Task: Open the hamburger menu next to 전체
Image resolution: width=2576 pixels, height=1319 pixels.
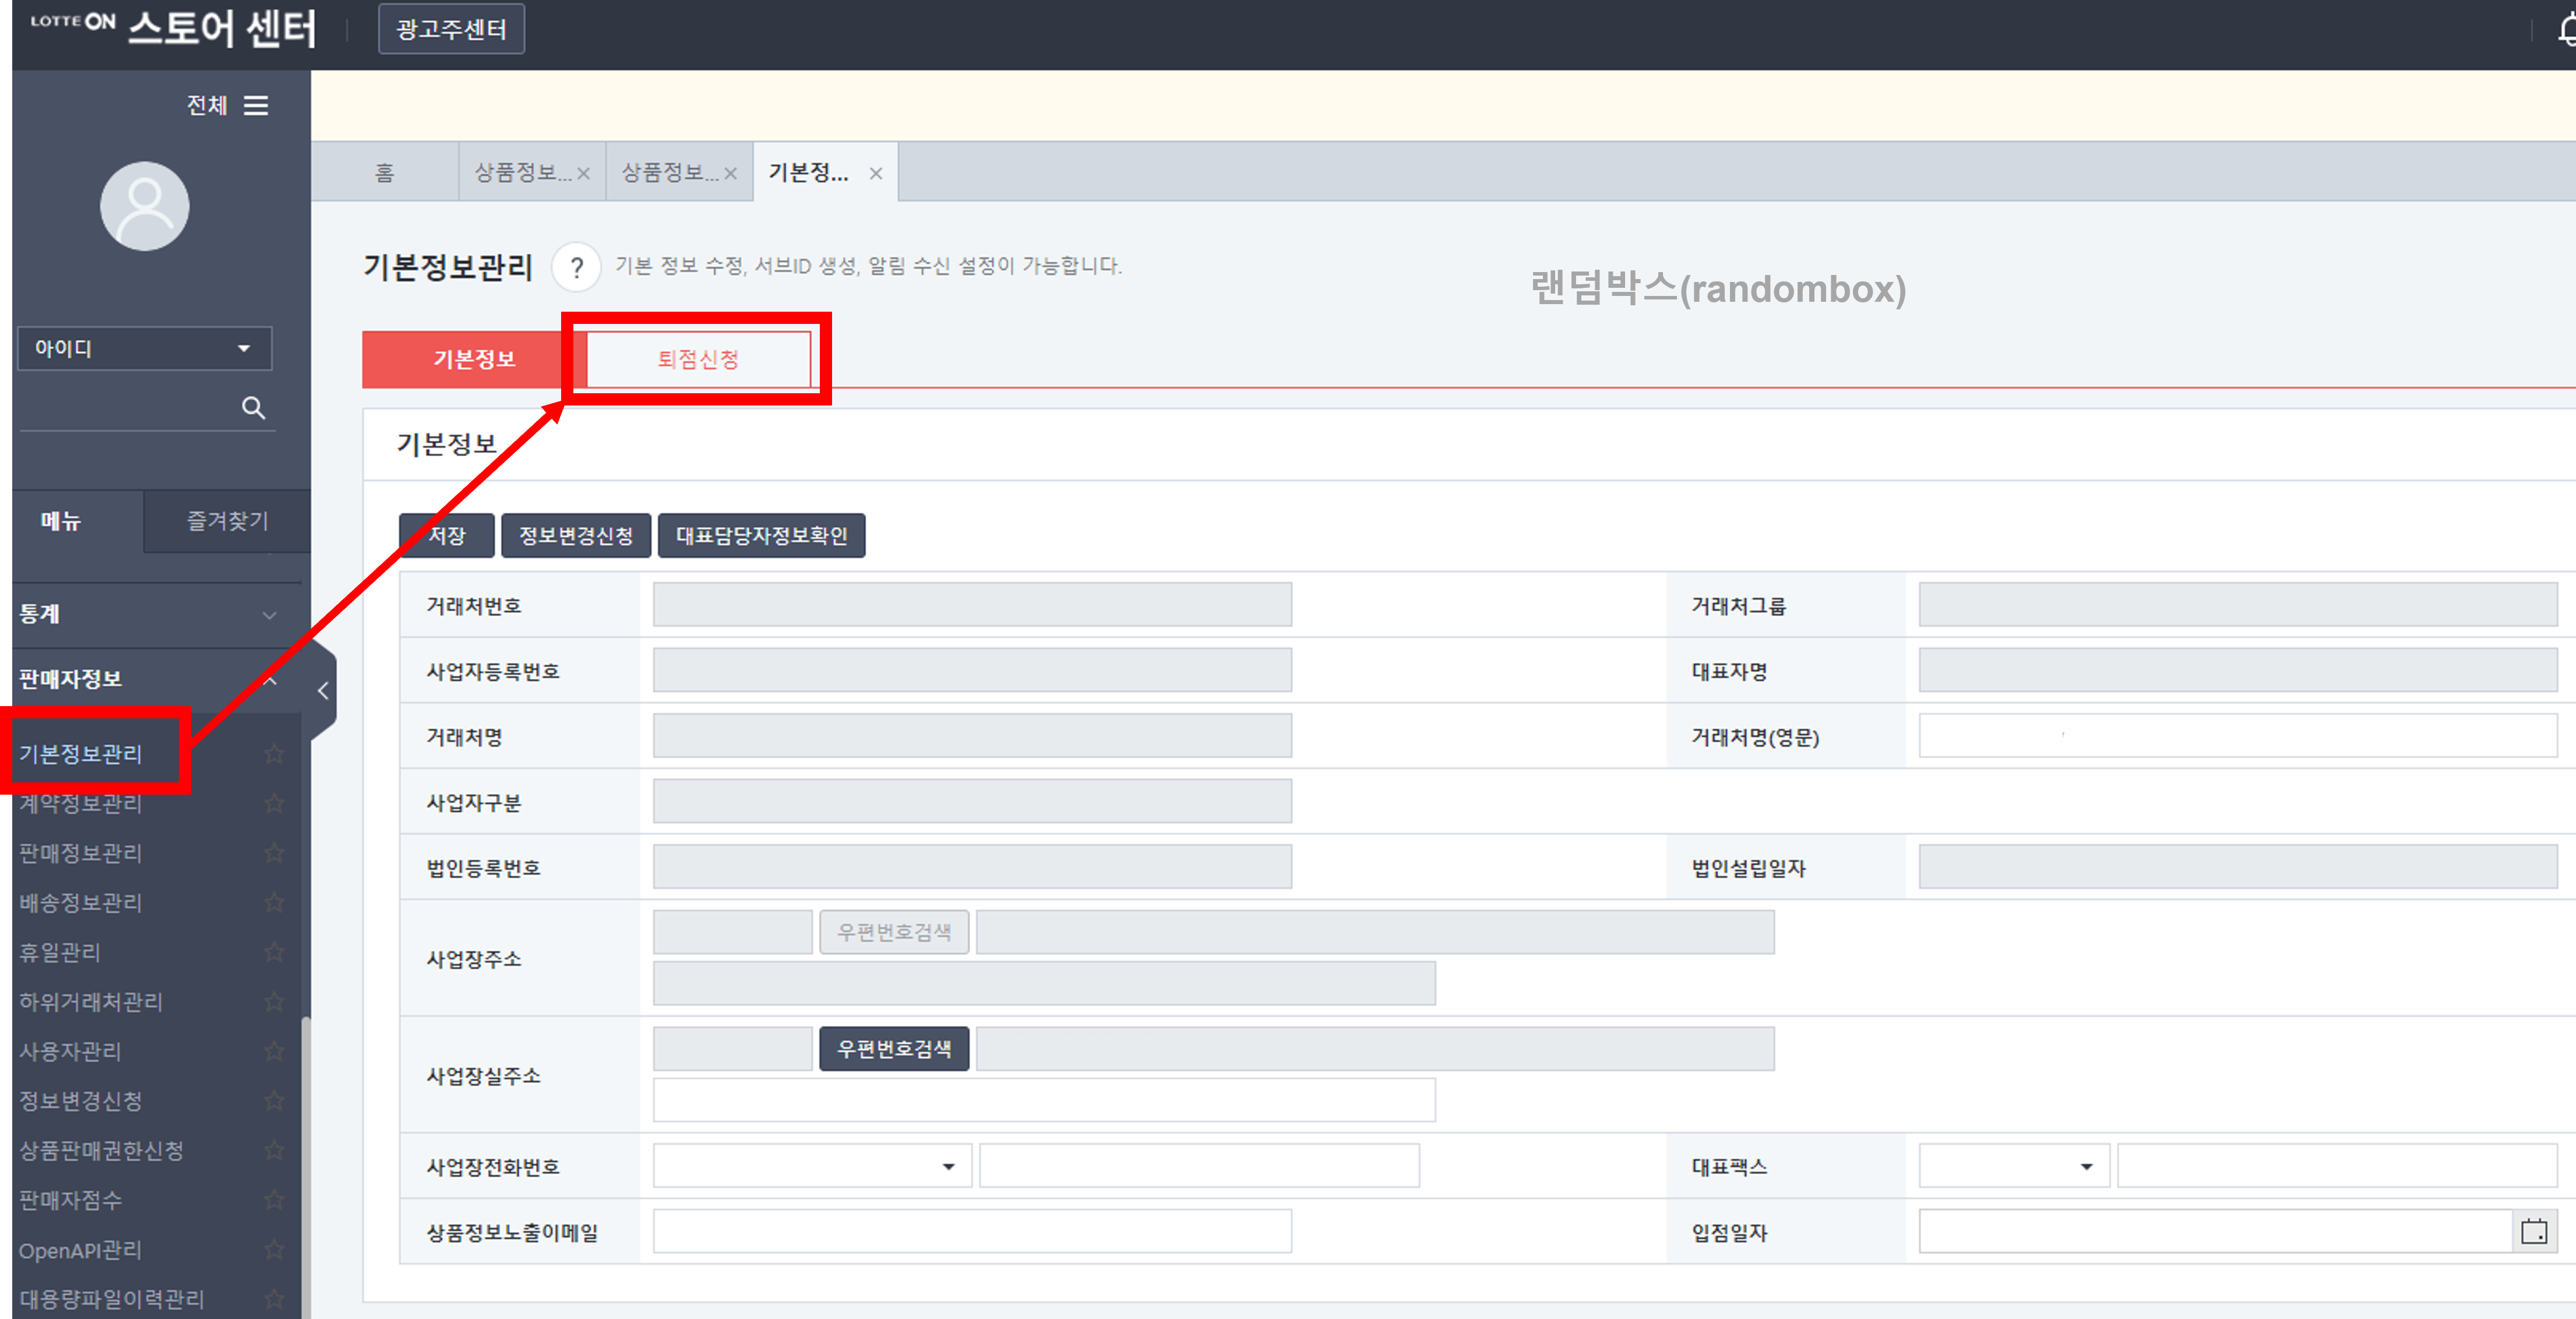Action: click(x=256, y=105)
